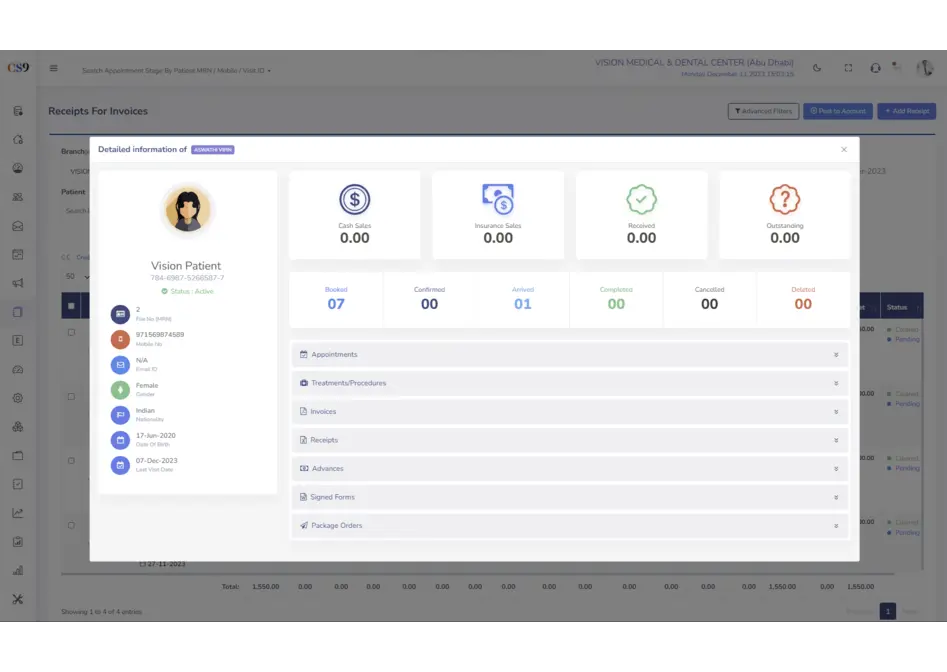Click the hamburger menu icon
Viewport: 947px width, 672px height.
point(54,69)
